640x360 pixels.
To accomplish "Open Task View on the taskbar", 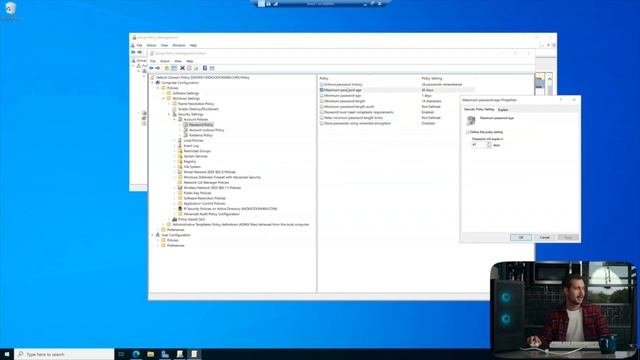I will pos(121,354).
